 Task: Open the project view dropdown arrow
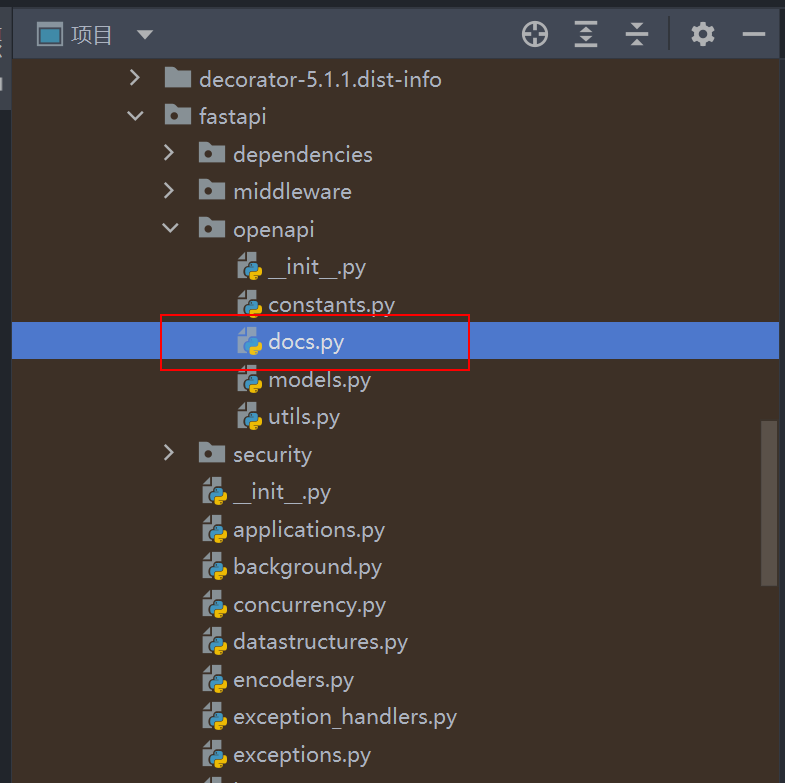click(145, 35)
